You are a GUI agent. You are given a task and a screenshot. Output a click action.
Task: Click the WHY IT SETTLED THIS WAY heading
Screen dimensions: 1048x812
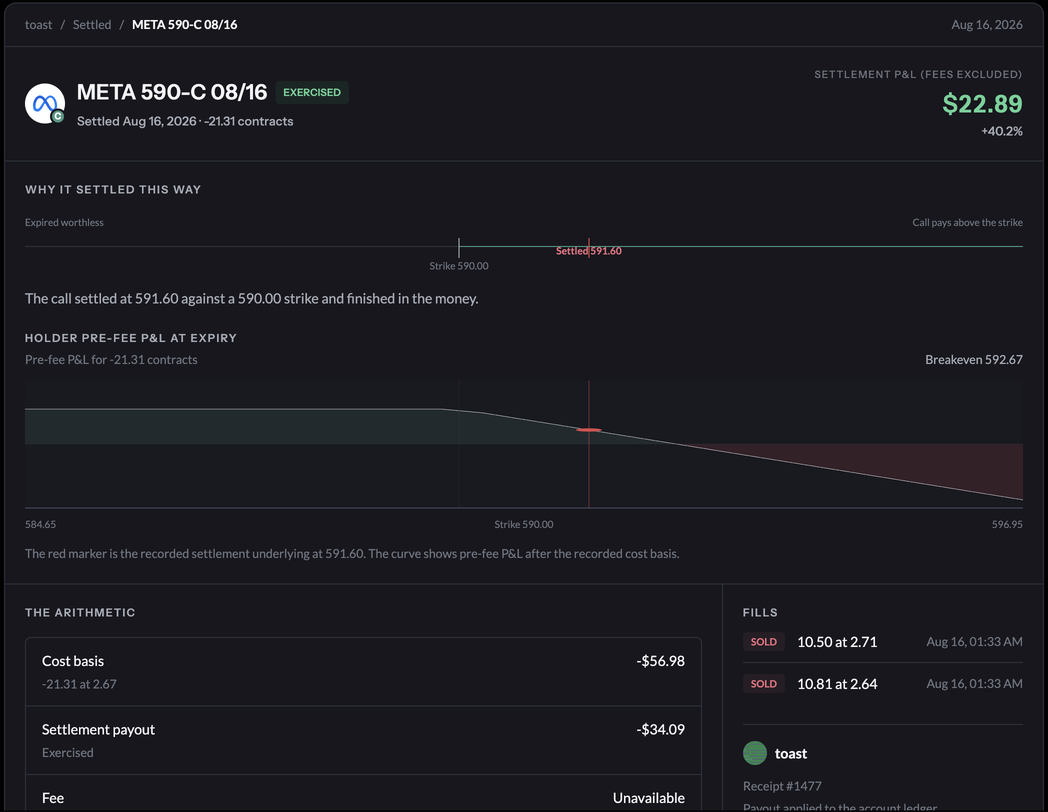(x=113, y=190)
